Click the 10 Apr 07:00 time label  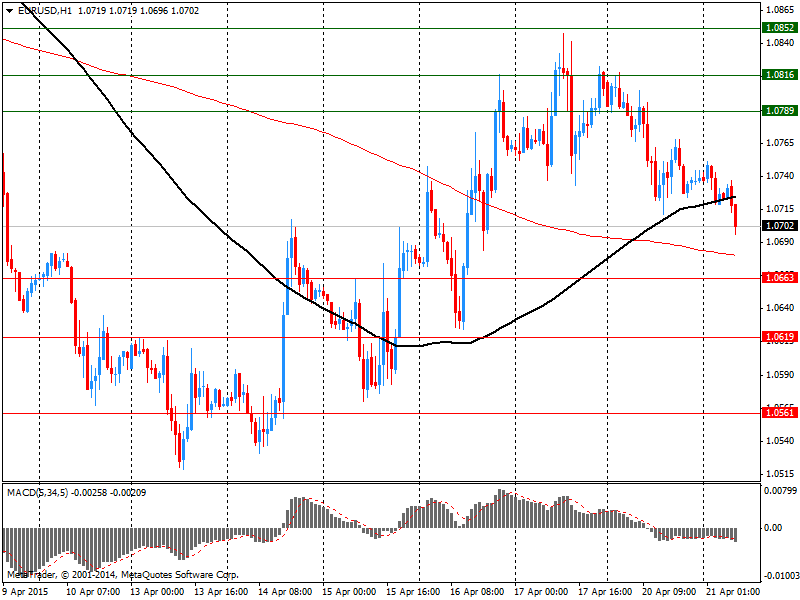coord(93,592)
